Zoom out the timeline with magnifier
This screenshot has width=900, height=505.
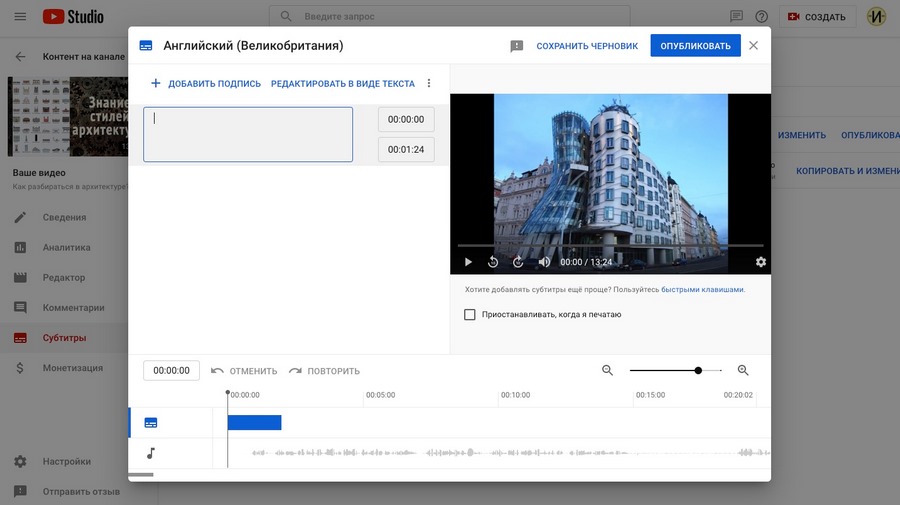pyautogui.click(x=607, y=370)
